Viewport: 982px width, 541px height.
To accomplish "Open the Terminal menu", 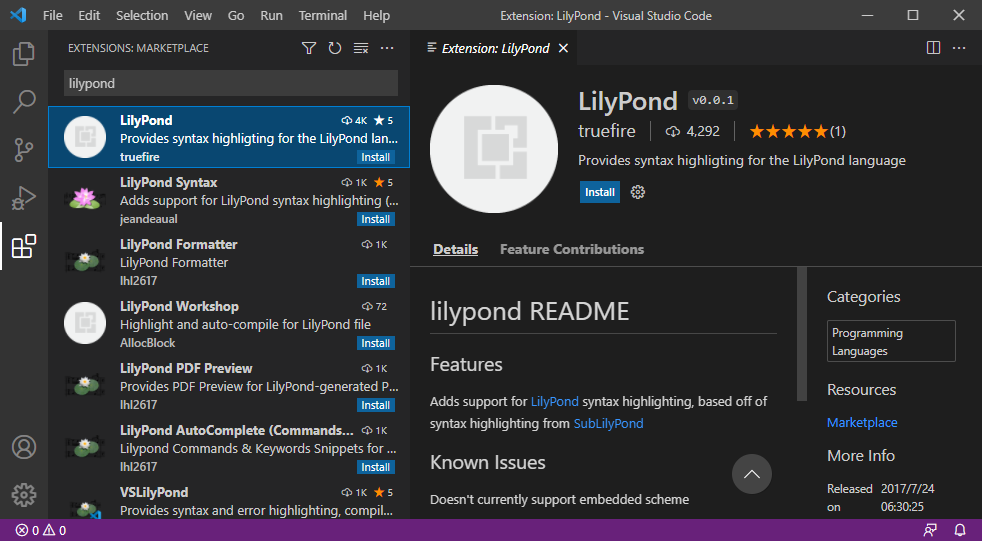I will [x=323, y=16].
